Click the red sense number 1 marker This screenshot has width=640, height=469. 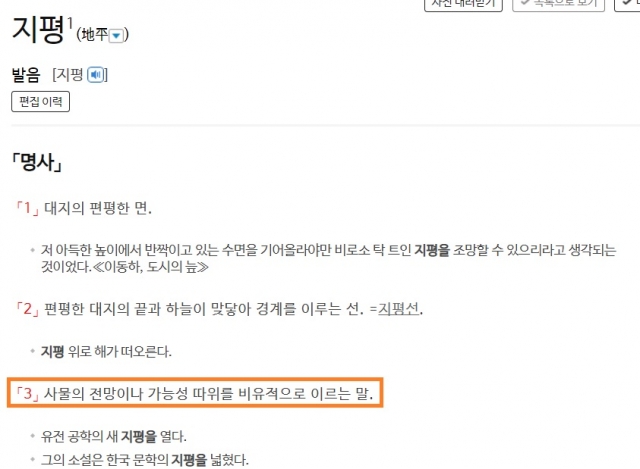[27, 208]
